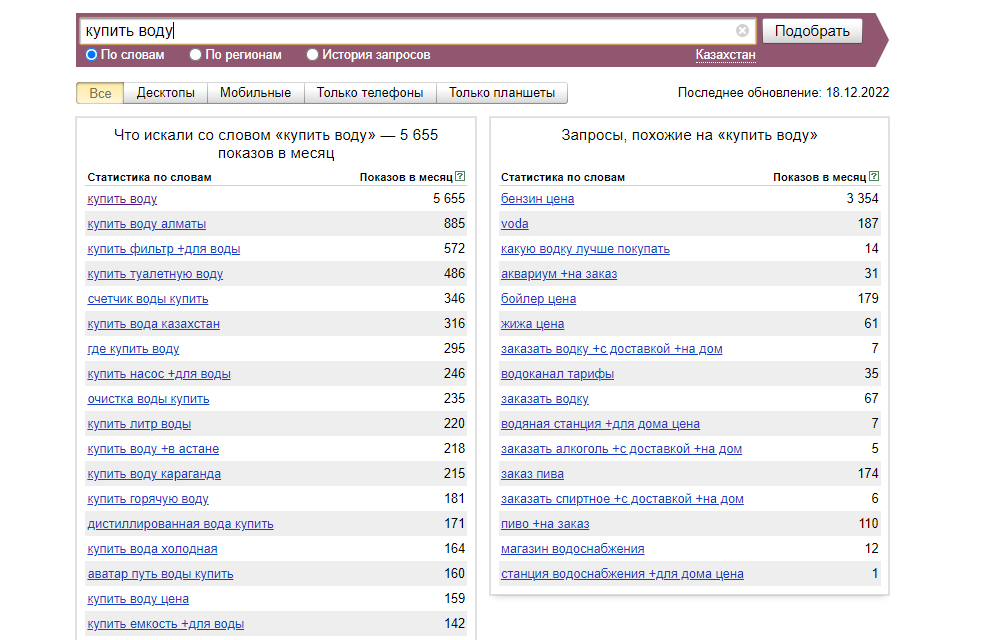Switch to the 'Все' devices tab
1008x640 pixels.
click(100, 93)
